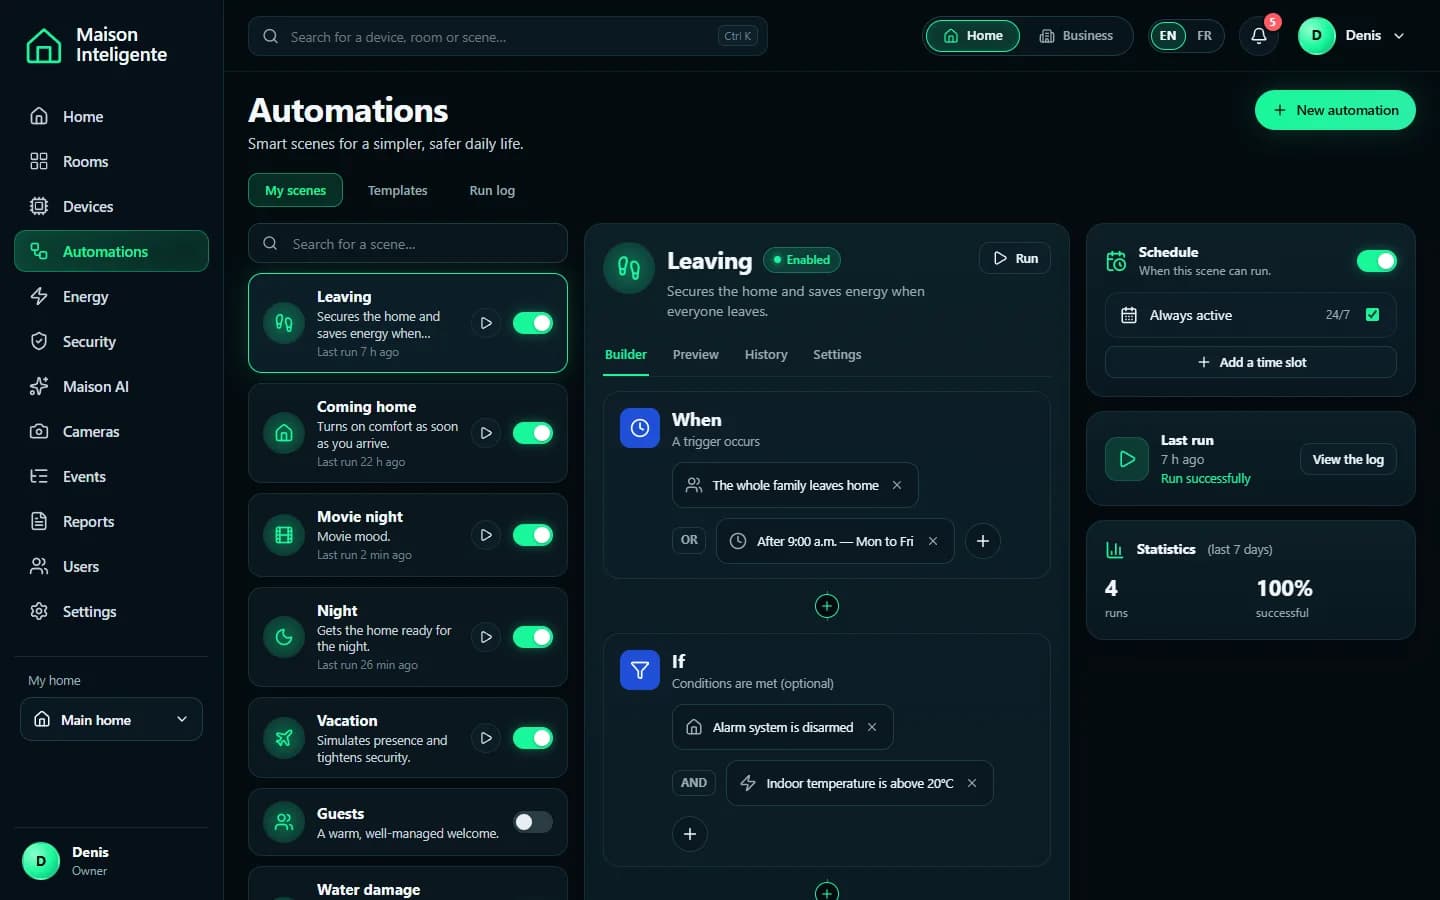
Task: Expand the Main home selector
Action: pos(111,720)
